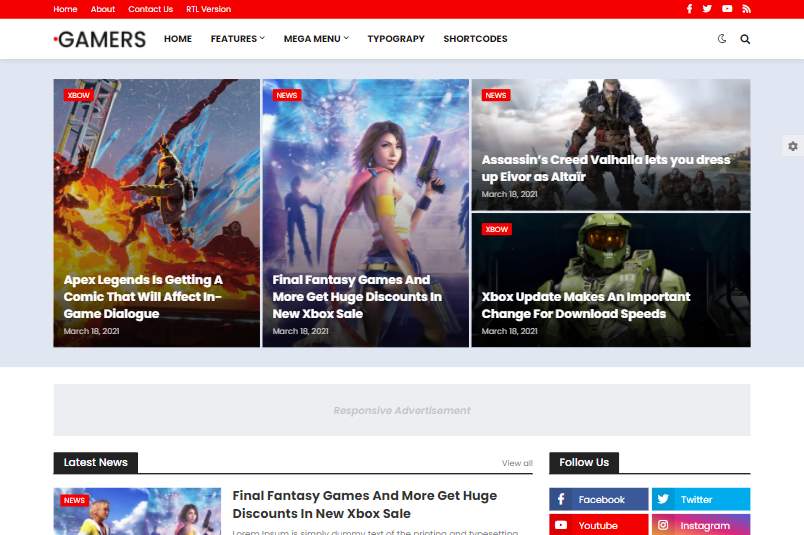Click NEWS tag on Assassin's Creed card
804x535 pixels.
(496, 95)
